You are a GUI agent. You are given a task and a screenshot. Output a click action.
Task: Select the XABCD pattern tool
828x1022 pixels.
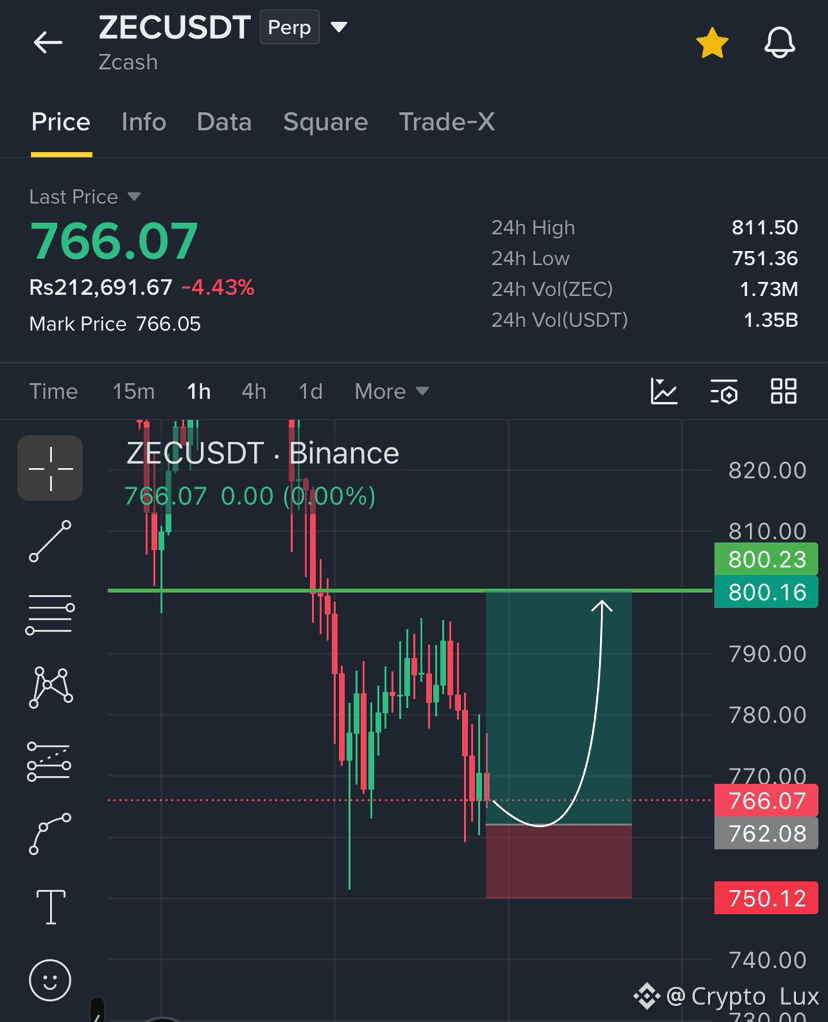point(50,687)
